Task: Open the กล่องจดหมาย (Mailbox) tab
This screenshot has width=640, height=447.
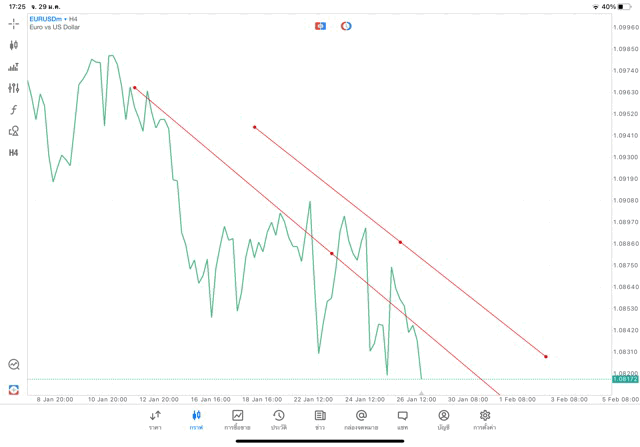Action: tap(361, 419)
